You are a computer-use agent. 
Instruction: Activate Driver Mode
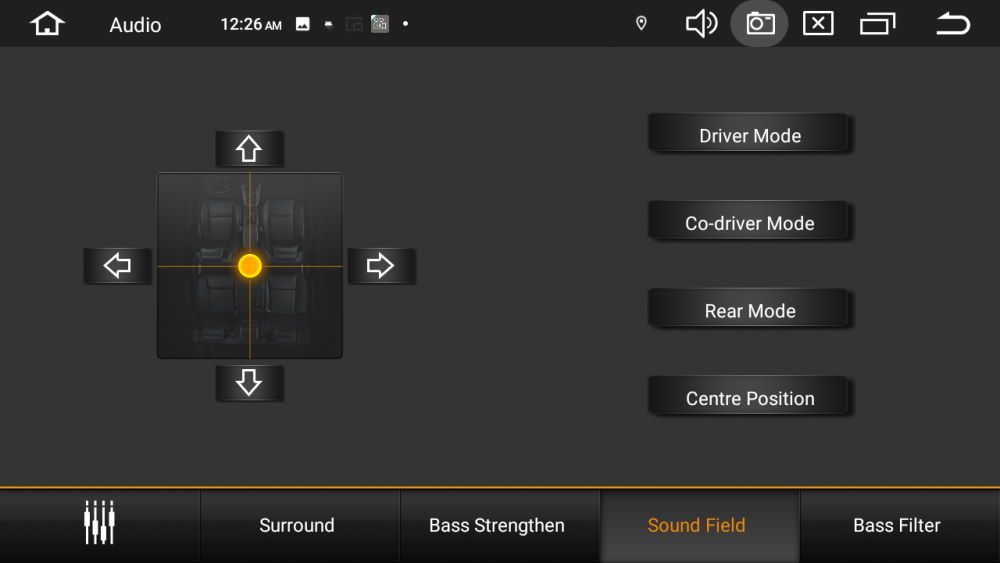(750, 135)
